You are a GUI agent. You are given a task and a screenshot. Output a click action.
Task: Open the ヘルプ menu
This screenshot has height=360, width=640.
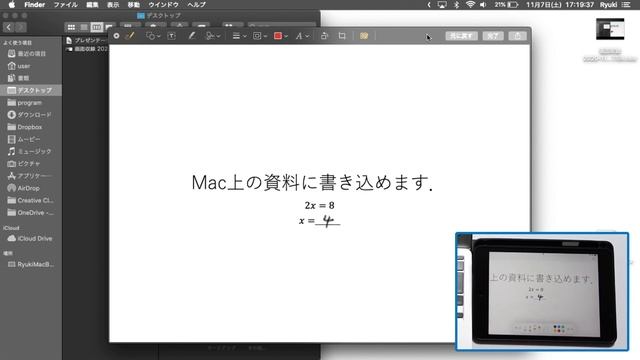tap(196, 4)
